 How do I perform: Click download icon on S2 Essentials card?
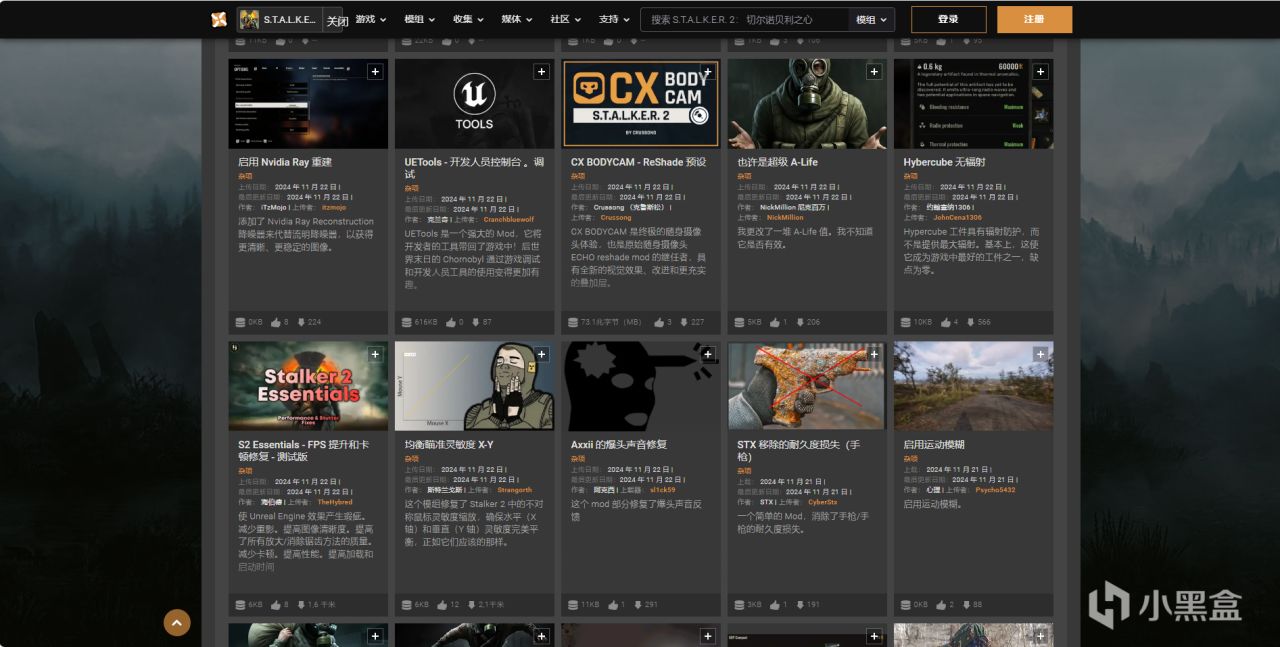300,605
